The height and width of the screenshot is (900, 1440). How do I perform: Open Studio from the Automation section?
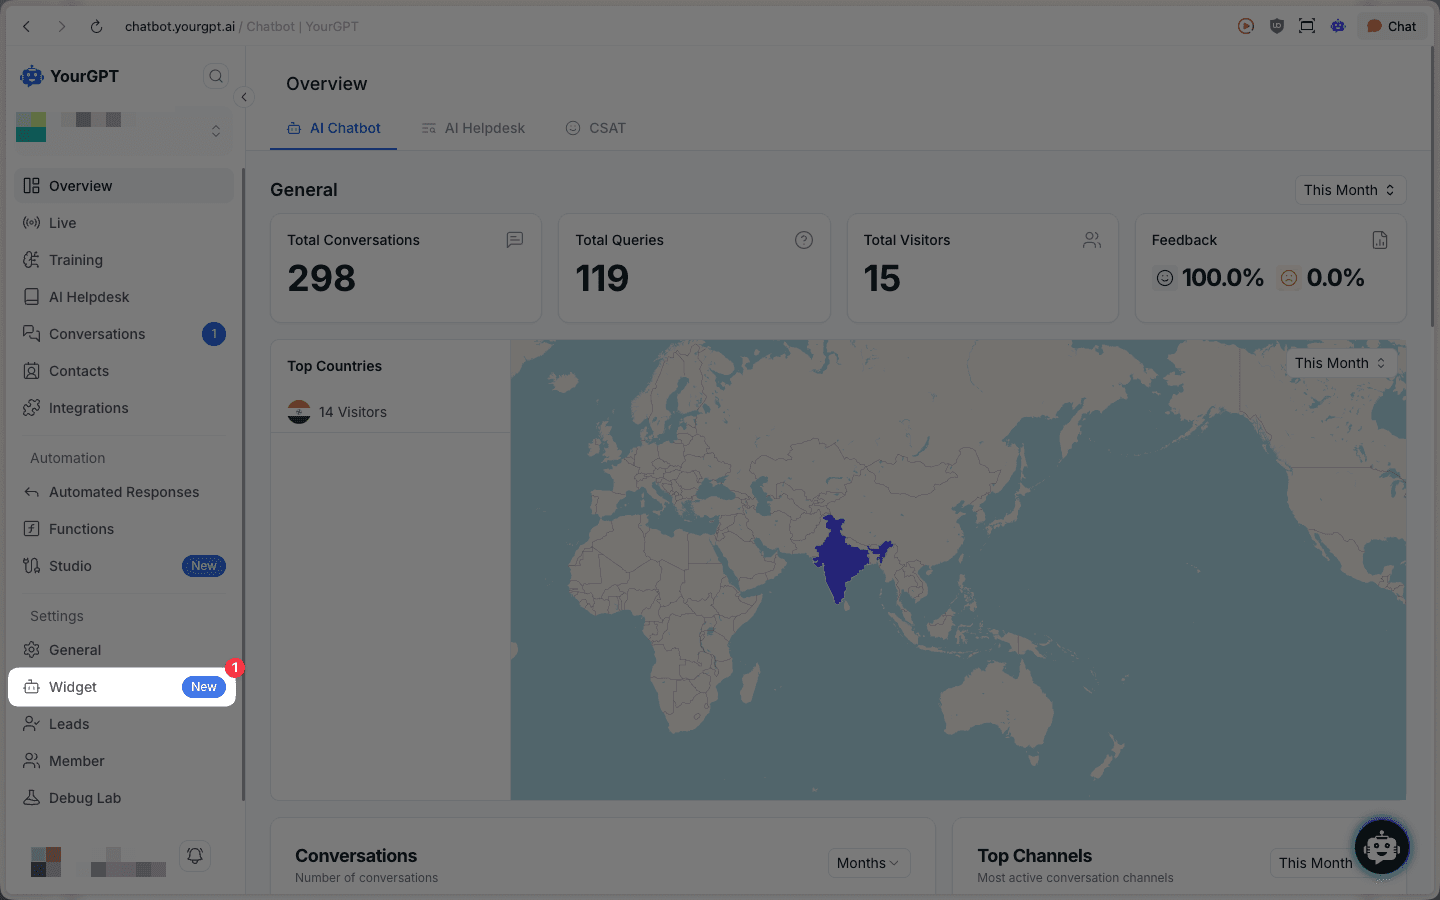pos(70,566)
